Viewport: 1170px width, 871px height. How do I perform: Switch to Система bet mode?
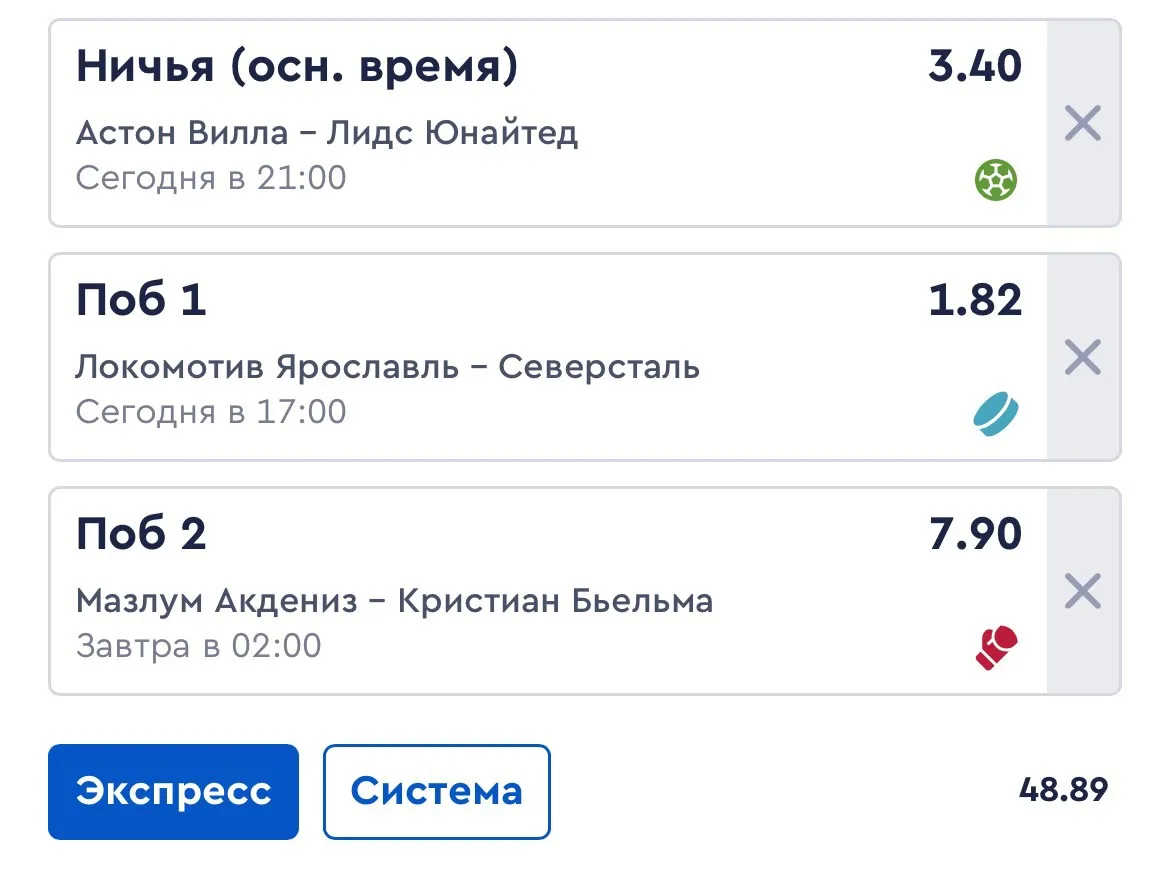point(437,791)
